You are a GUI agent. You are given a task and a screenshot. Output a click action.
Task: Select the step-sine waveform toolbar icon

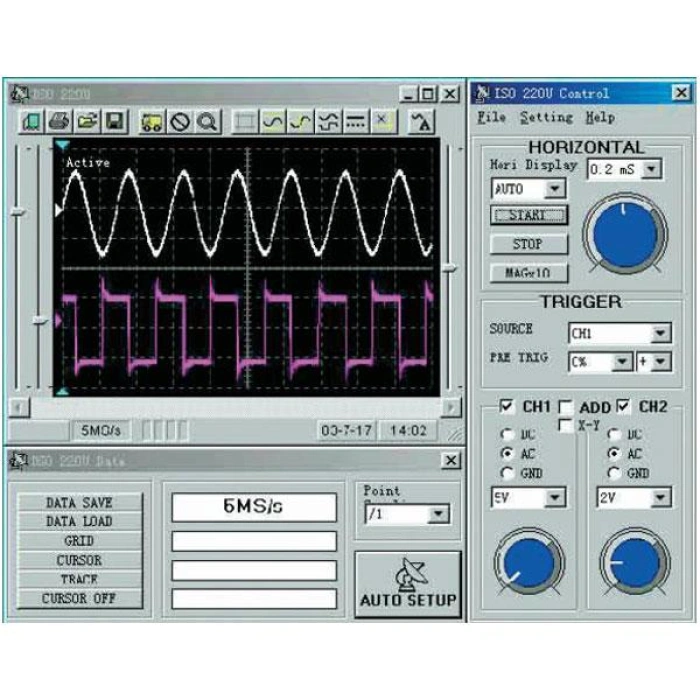pyautogui.click(x=300, y=122)
